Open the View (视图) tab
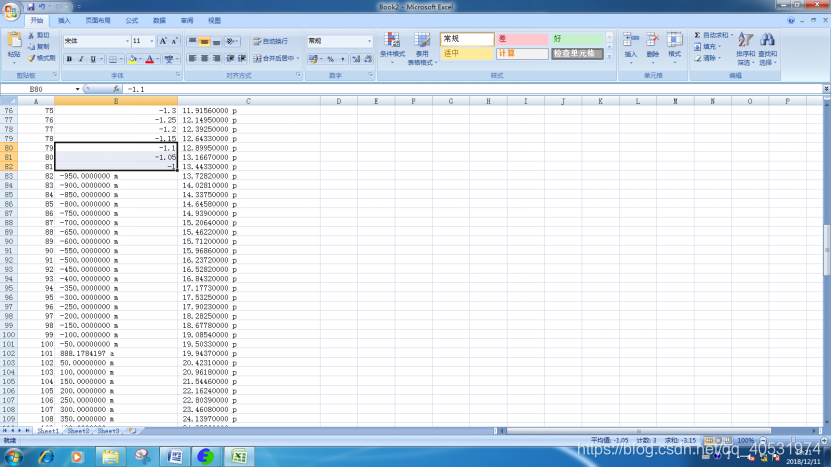 click(215, 21)
